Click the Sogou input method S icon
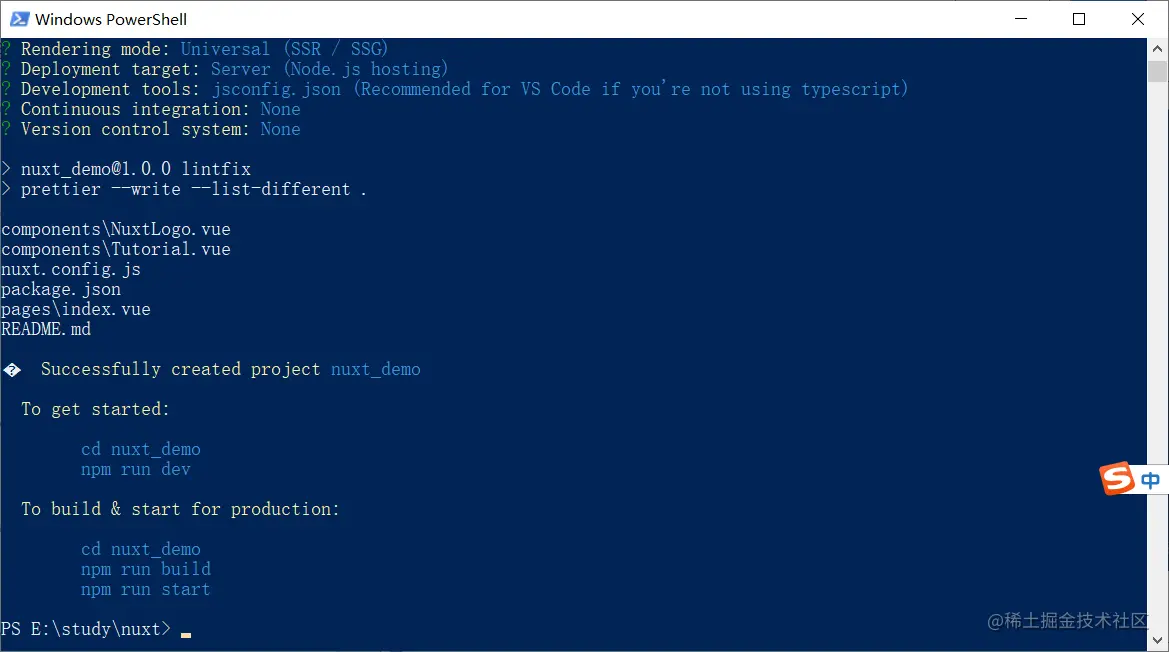The height and width of the screenshot is (652, 1169). (x=1117, y=479)
